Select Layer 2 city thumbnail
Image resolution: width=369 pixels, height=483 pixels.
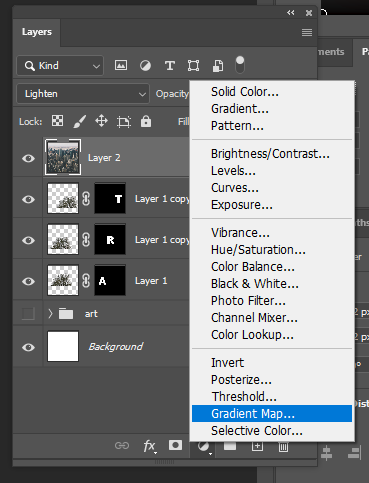[x=63, y=157]
